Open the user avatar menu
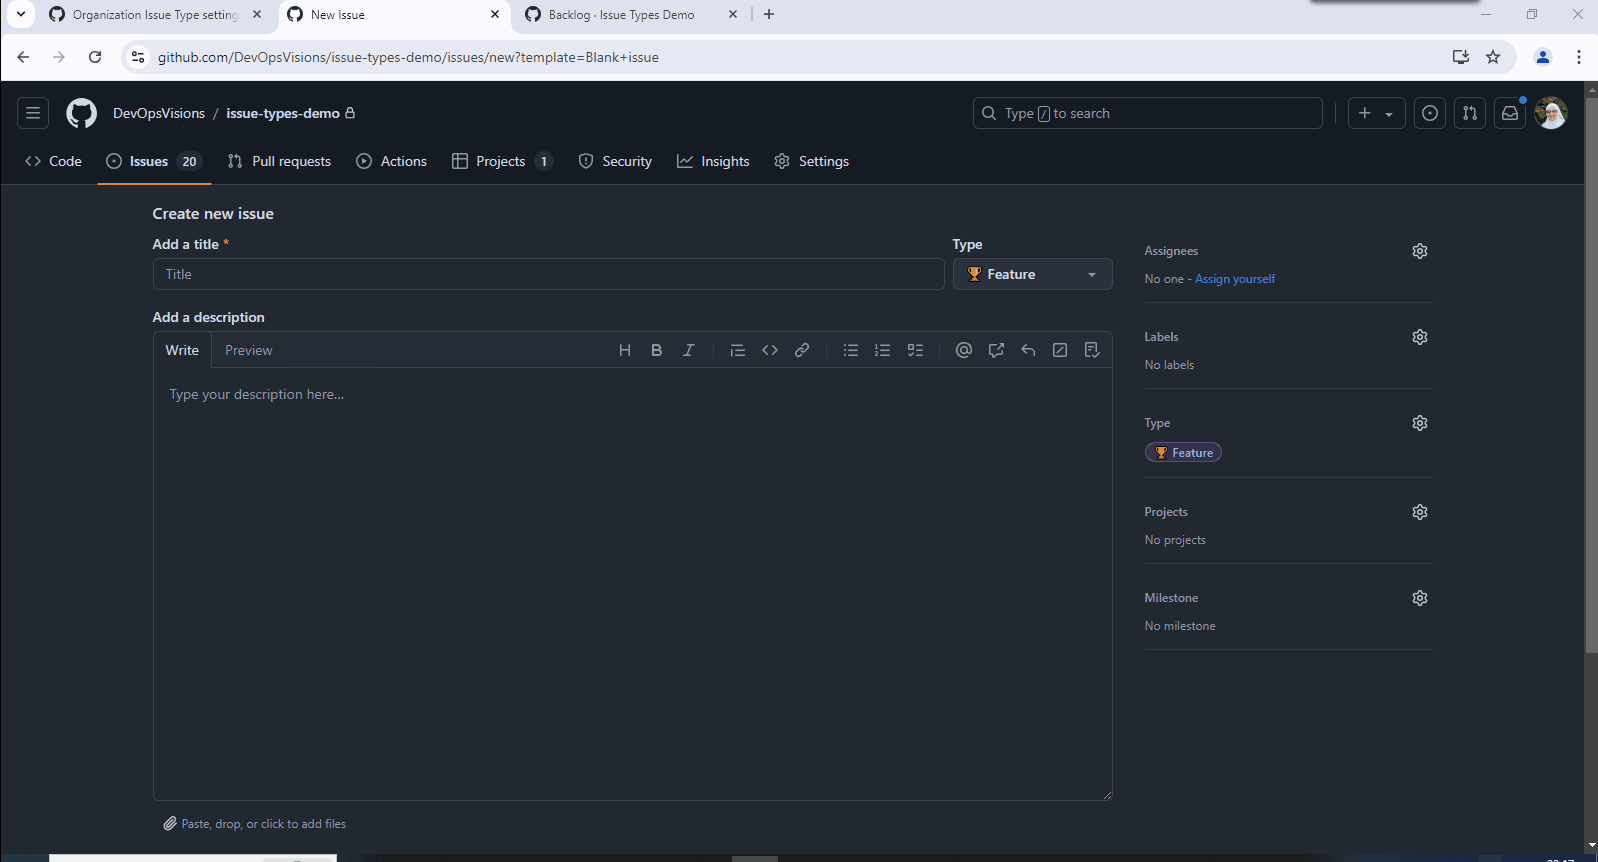1598x862 pixels. point(1551,113)
